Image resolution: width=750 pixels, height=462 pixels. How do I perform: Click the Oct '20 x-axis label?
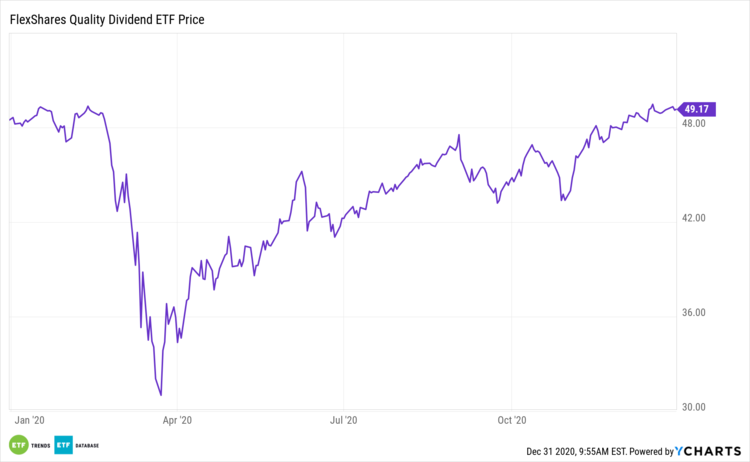coord(511,422)
